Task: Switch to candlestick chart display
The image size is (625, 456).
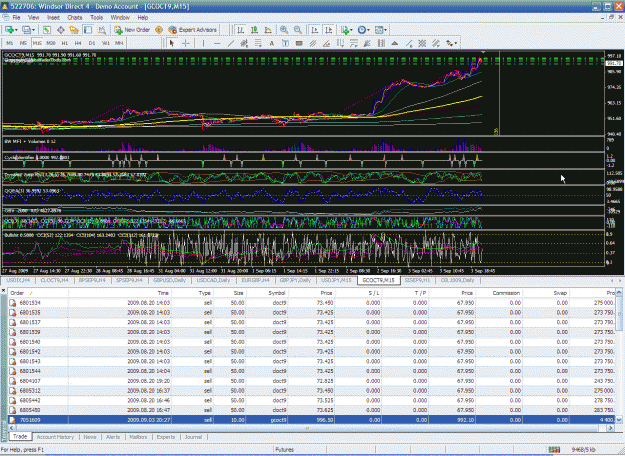Action: pyautogui.click(x=254, y=30)
